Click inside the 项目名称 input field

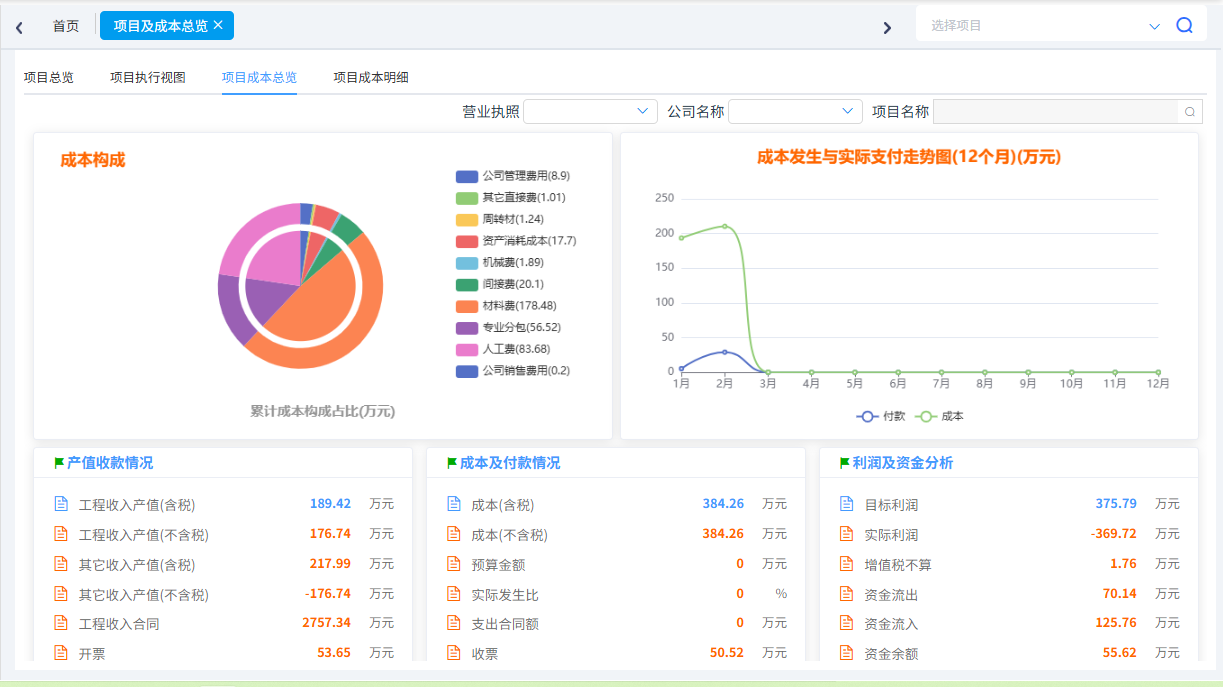click(x=1050, y=111)
